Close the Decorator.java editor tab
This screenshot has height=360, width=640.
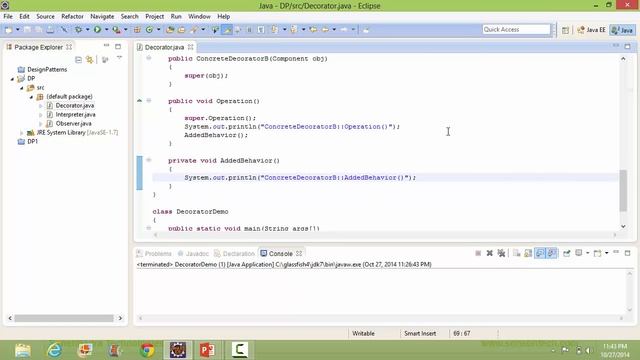tap(191, 47)
